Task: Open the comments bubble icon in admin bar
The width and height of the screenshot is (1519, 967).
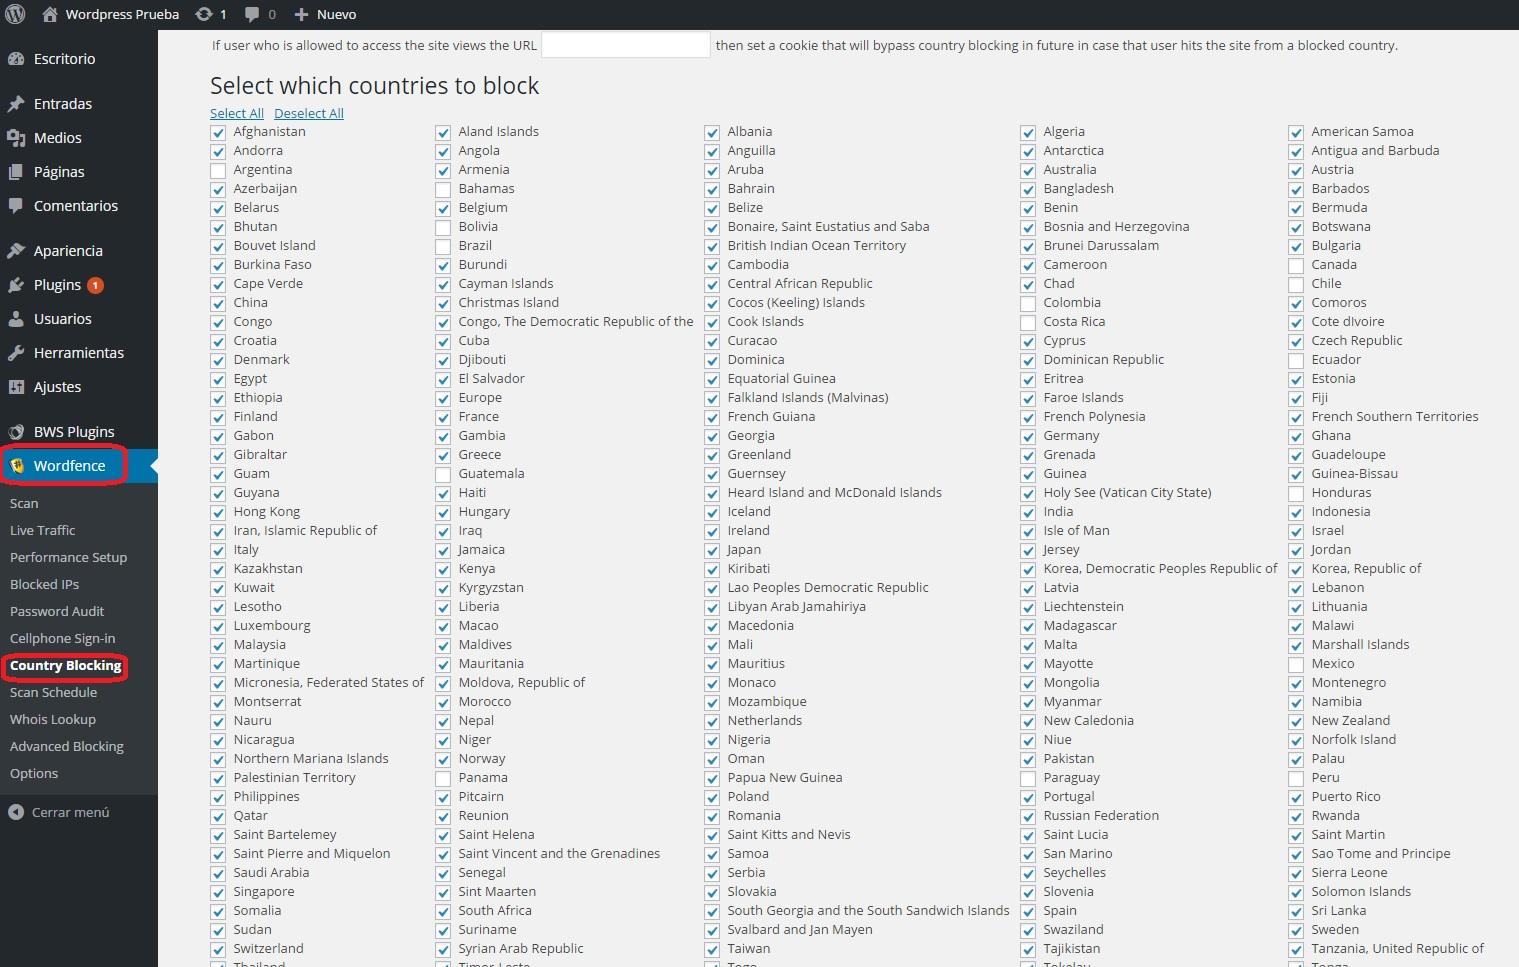Action: click(252, 14)
